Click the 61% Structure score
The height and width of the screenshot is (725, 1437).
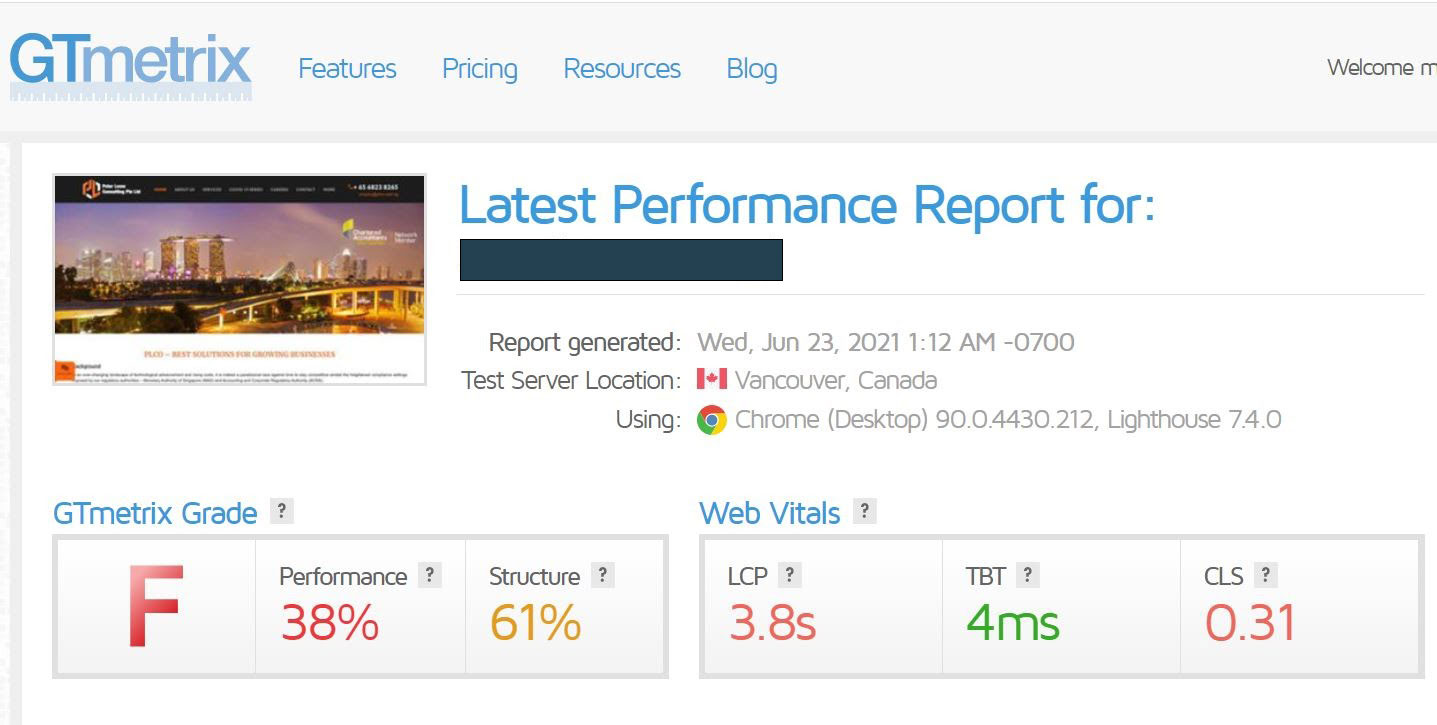[x=535, y=623]
